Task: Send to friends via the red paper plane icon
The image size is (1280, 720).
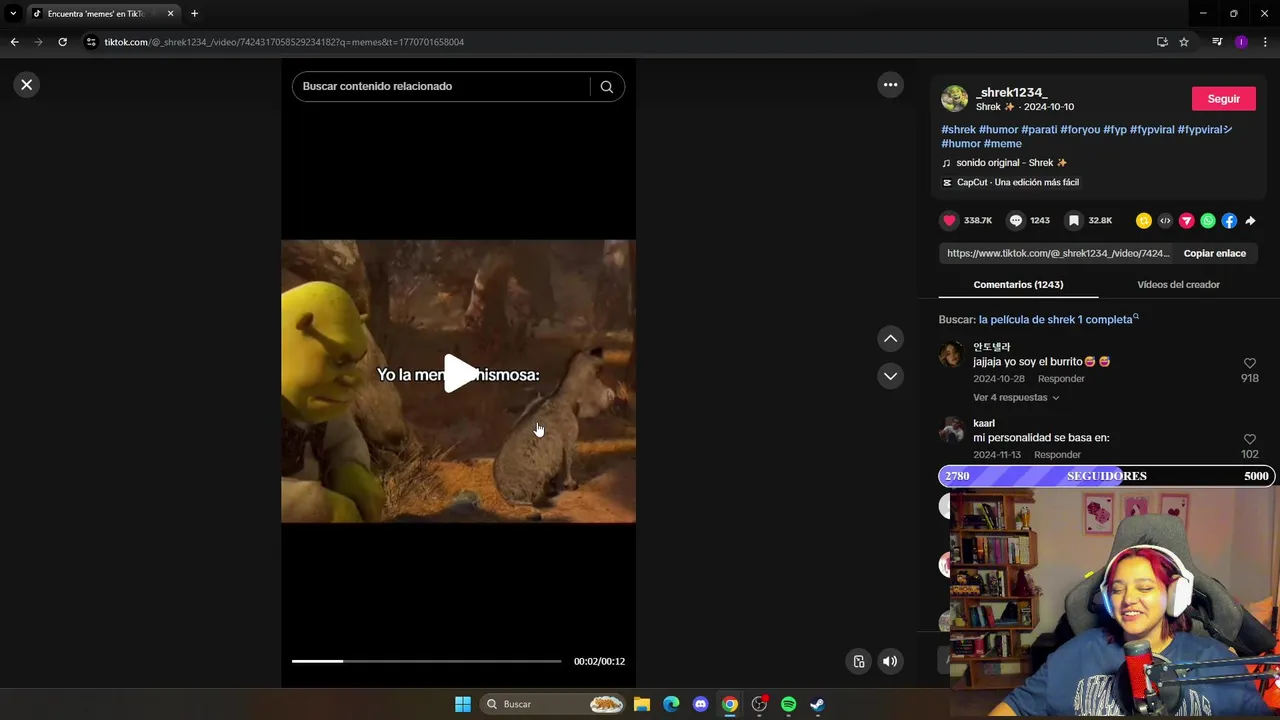Action: tap(1186, 221)
